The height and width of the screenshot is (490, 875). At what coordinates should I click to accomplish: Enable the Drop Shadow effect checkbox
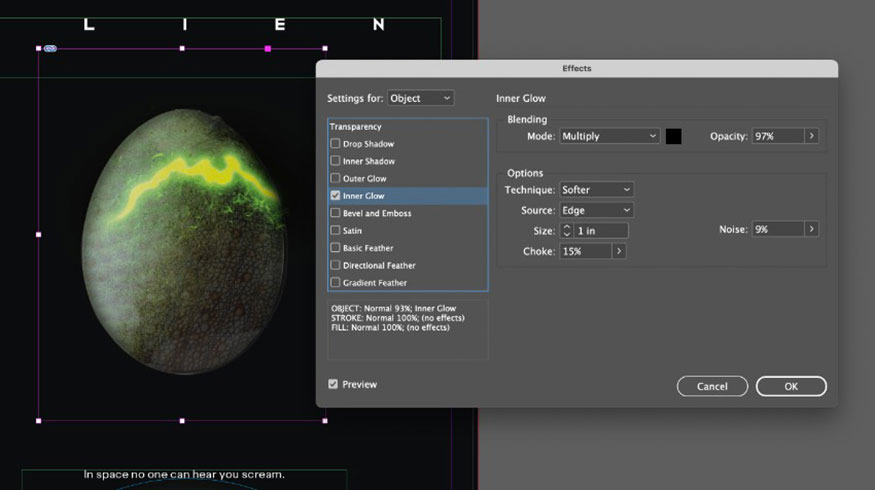click(335, 143)
